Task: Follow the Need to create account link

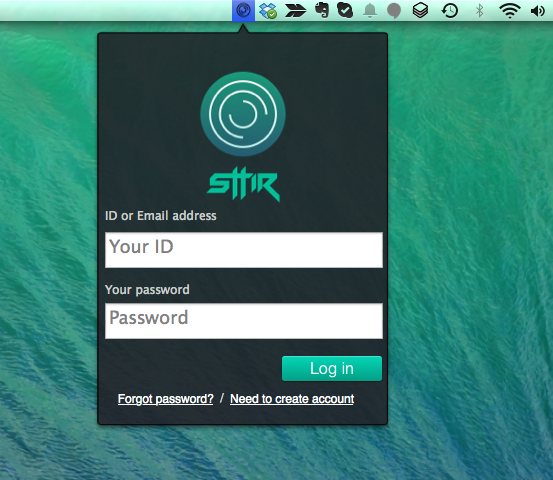Action: click(x=292, y=399)
